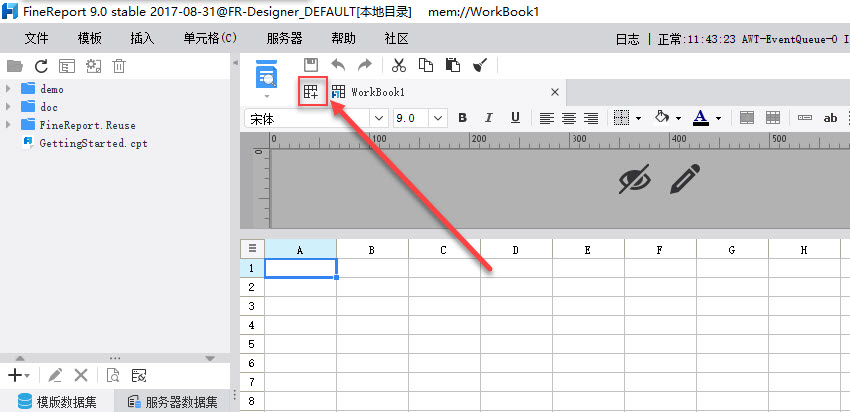Click the insert widget icon before ab
Image resolution: width=850 pixels, height=412 pixels.
[805, 118]
